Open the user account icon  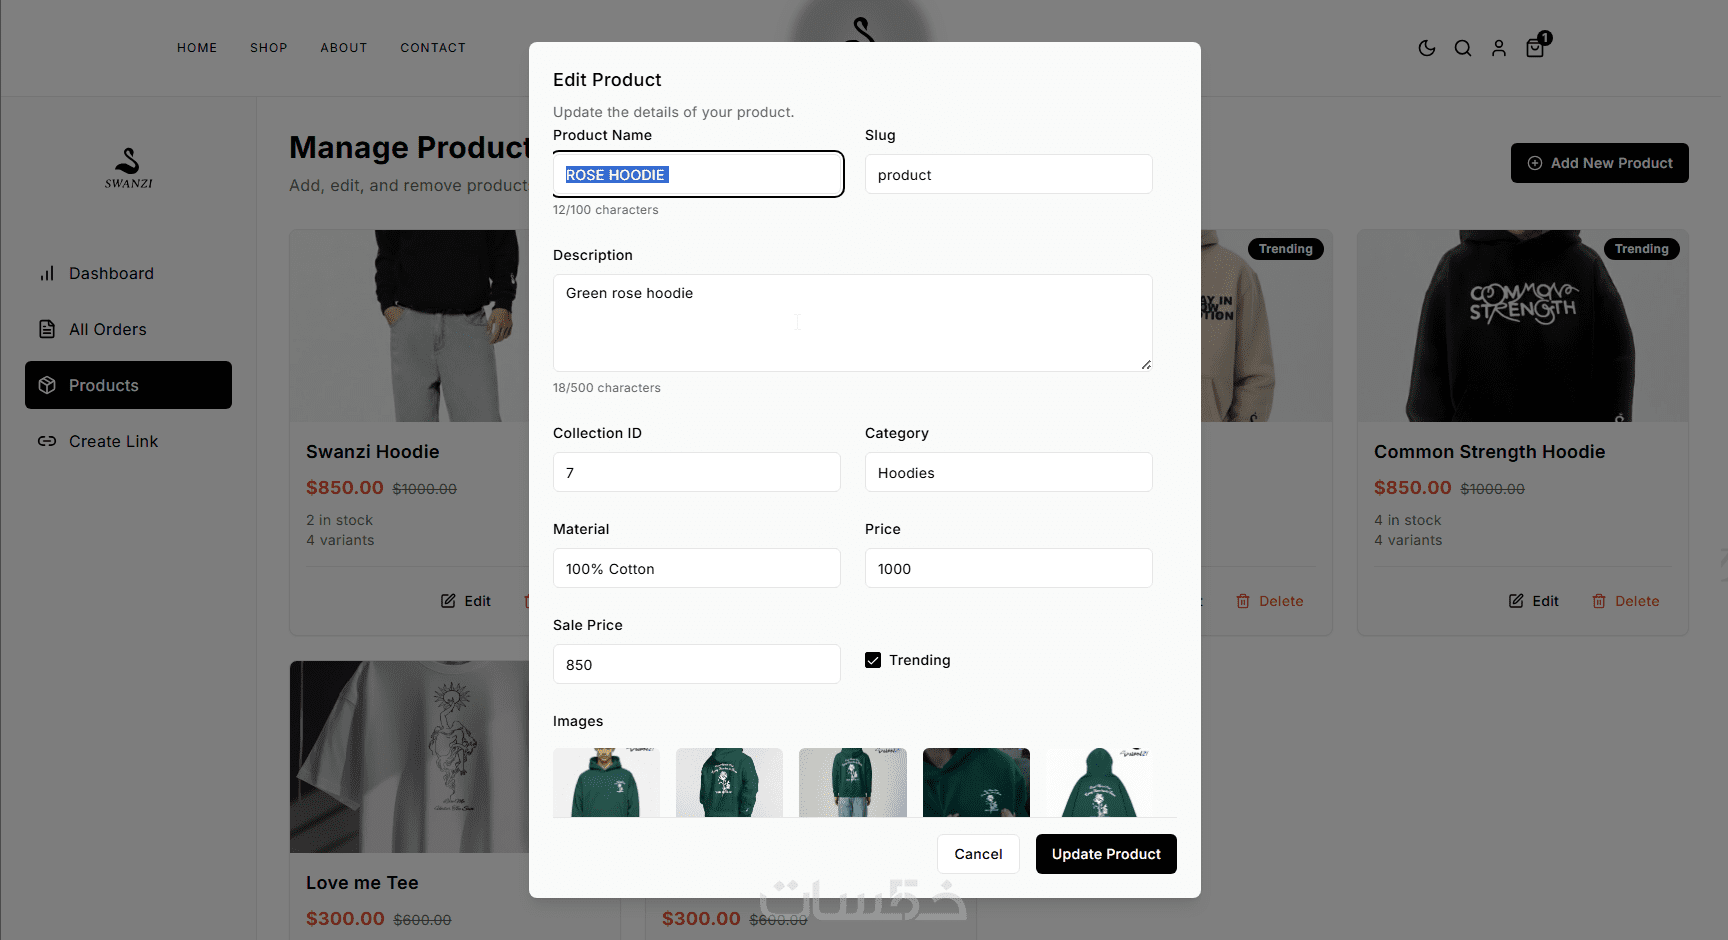[x=1499, y=48]
